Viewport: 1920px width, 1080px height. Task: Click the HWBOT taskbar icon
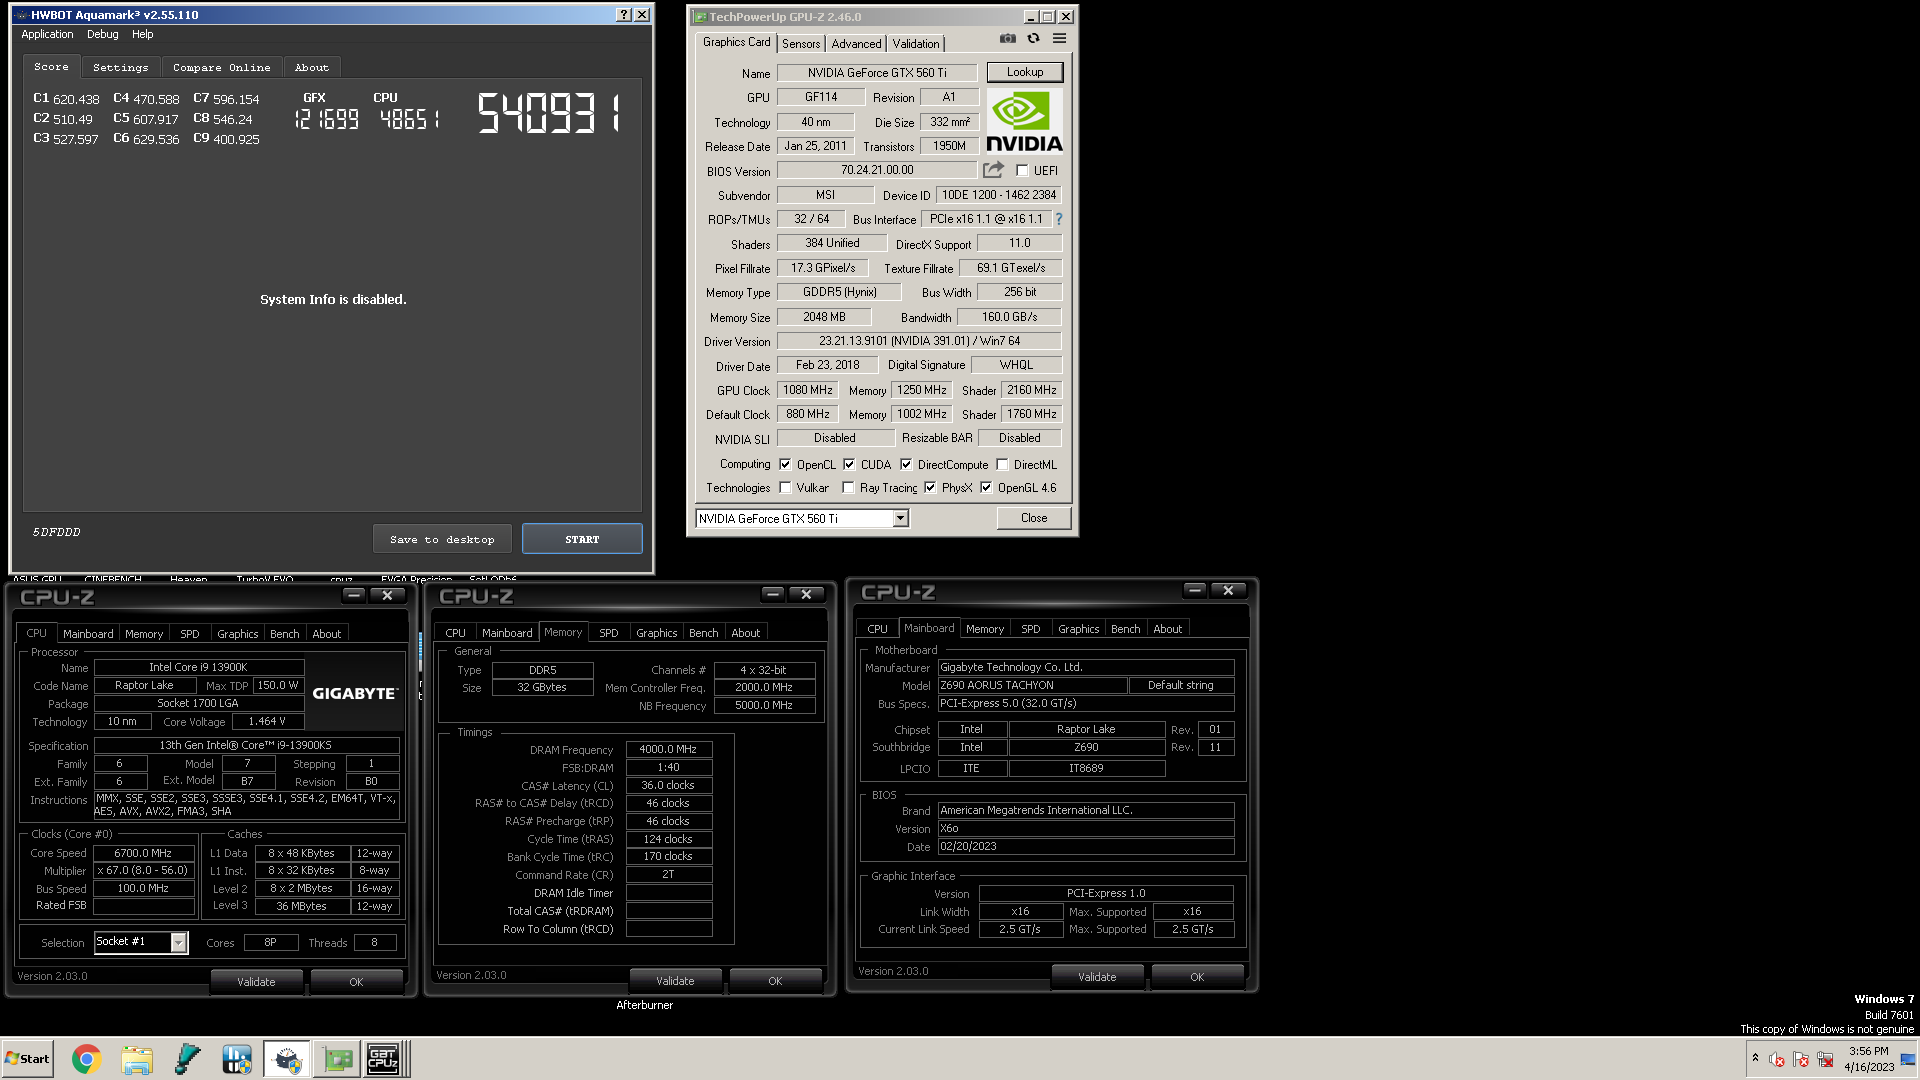[237, 1059]
